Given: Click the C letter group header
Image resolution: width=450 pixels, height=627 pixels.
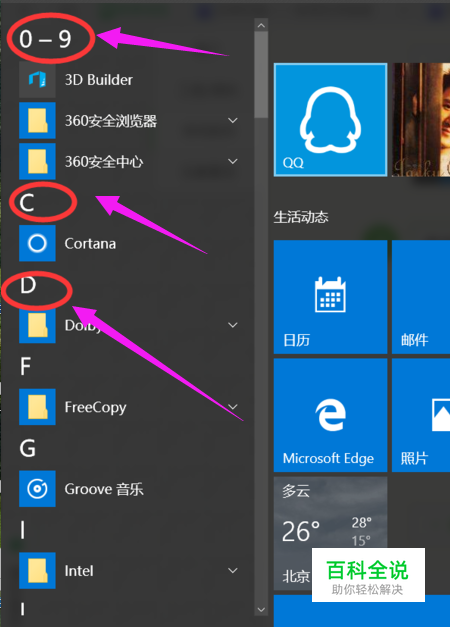Looking at the screenshot, I should tap(27, 203).
